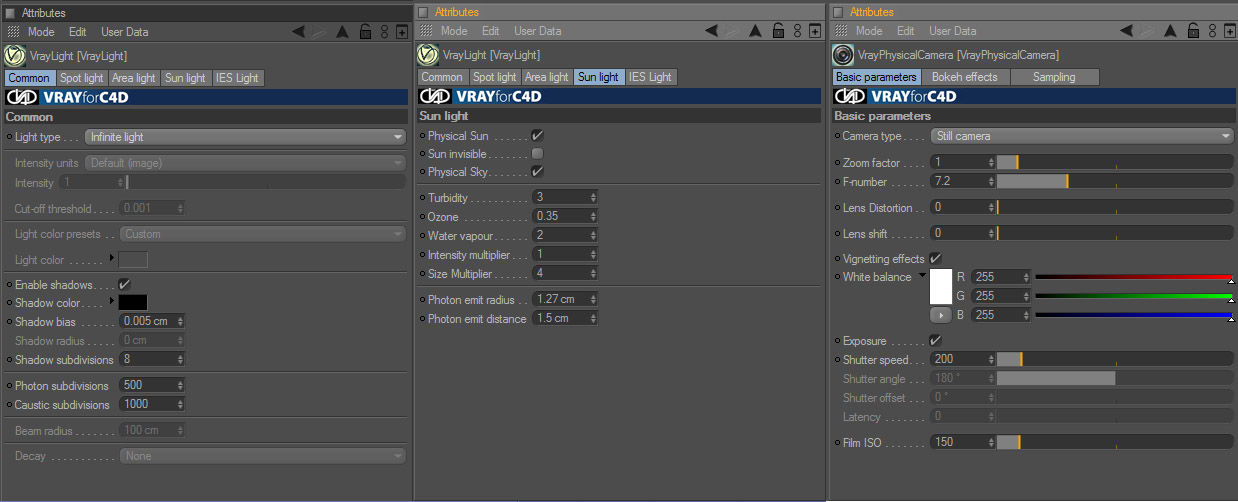Click Film ISO slider bar
1238x502 pixels.
[1115, 442]
